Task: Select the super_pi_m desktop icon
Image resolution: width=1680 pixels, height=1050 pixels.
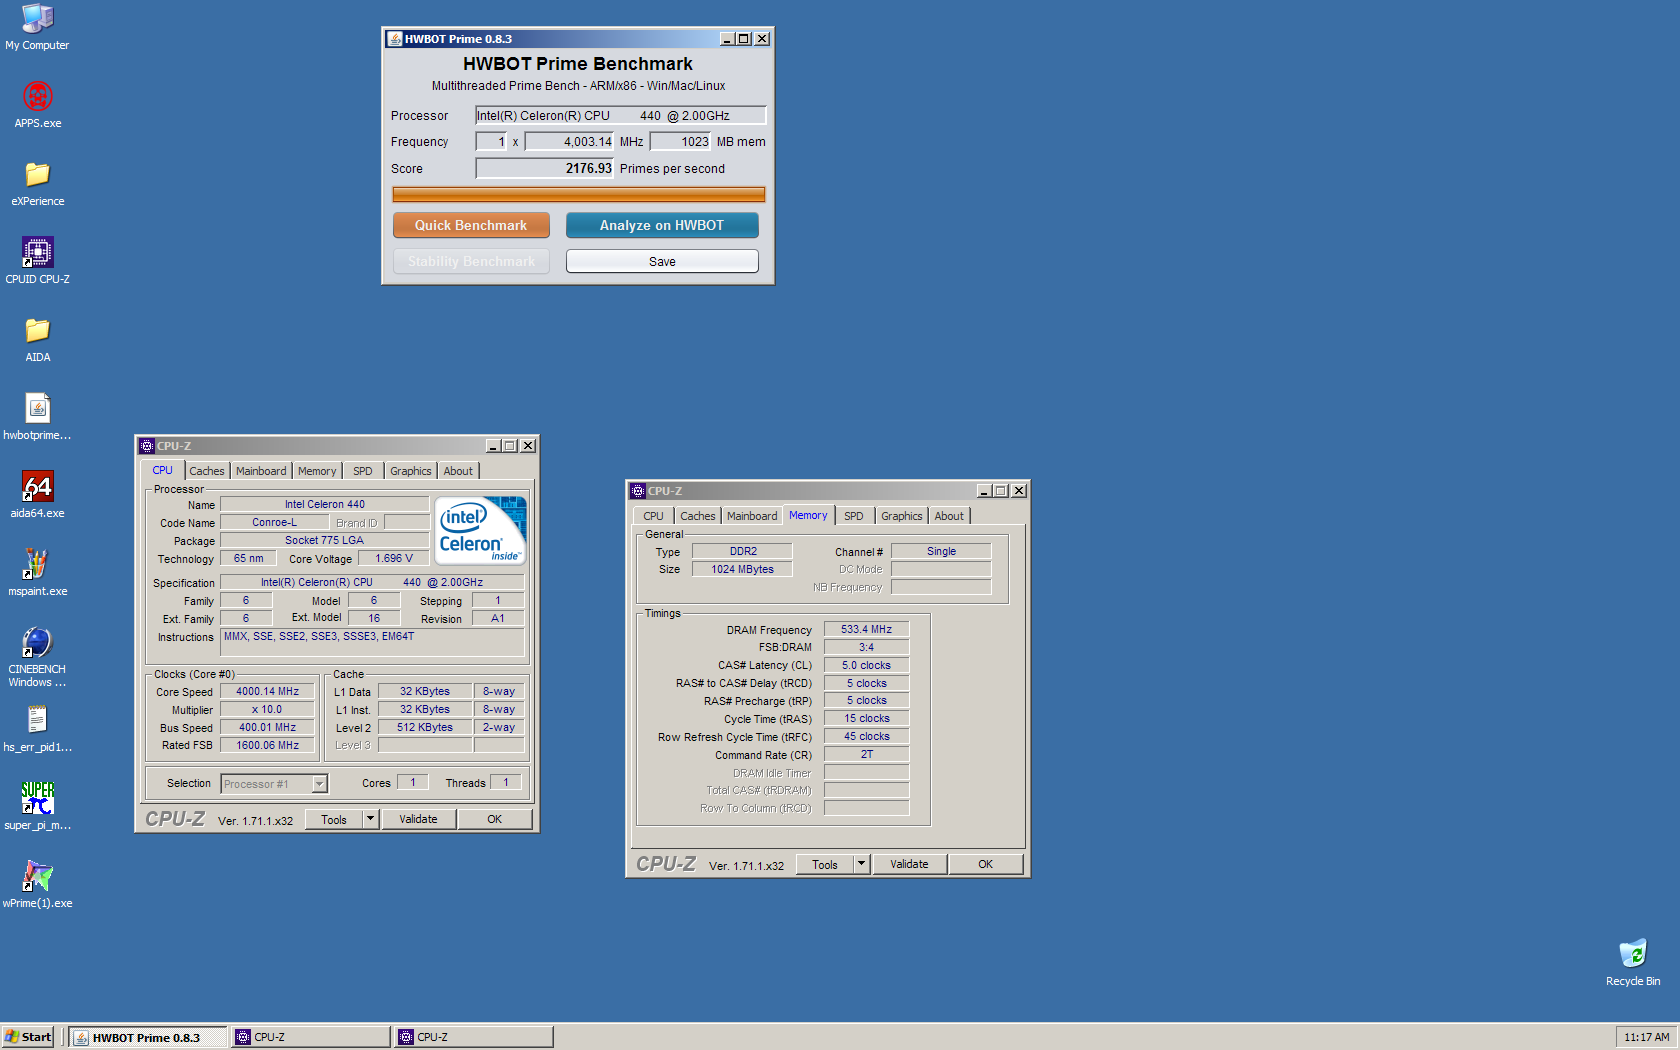Action: [x=37, y=807]
